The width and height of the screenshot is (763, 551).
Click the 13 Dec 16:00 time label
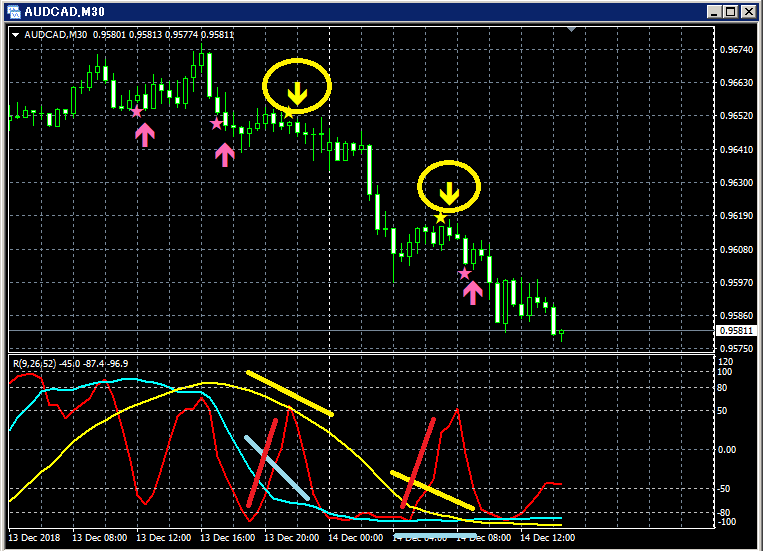(x=228, y=538)
